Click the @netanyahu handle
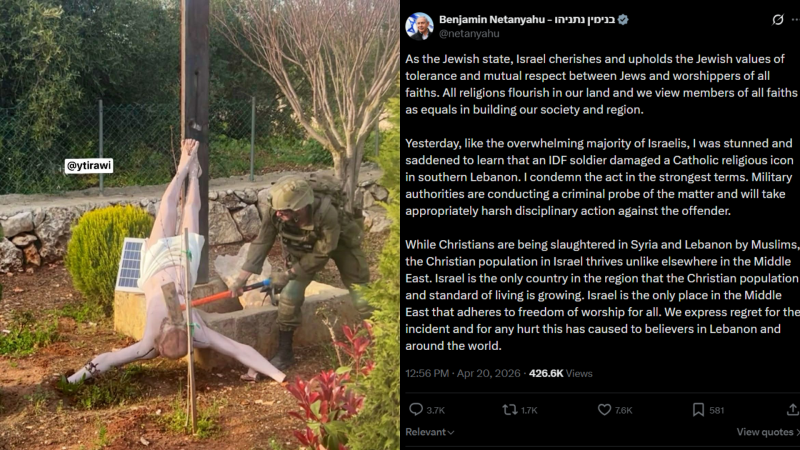Viewport: 800px width, 450px height. click(469, 34)
